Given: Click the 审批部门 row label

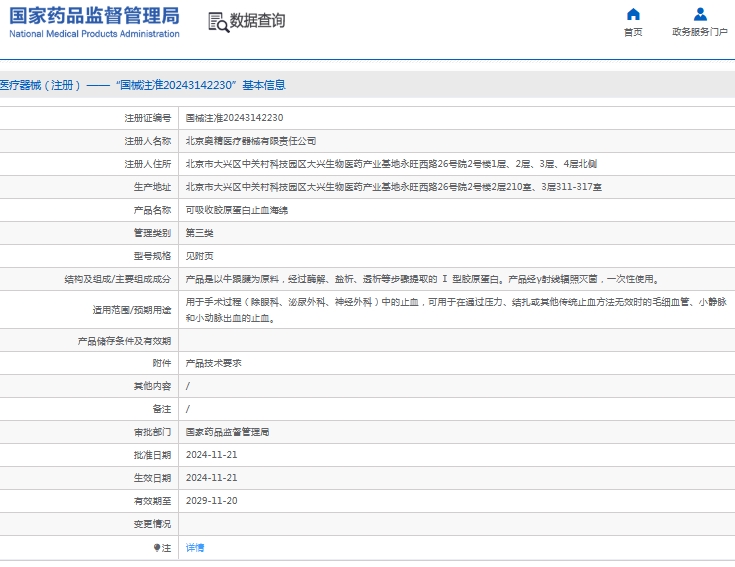Looking at the screenshot, I should click(152, 432).
